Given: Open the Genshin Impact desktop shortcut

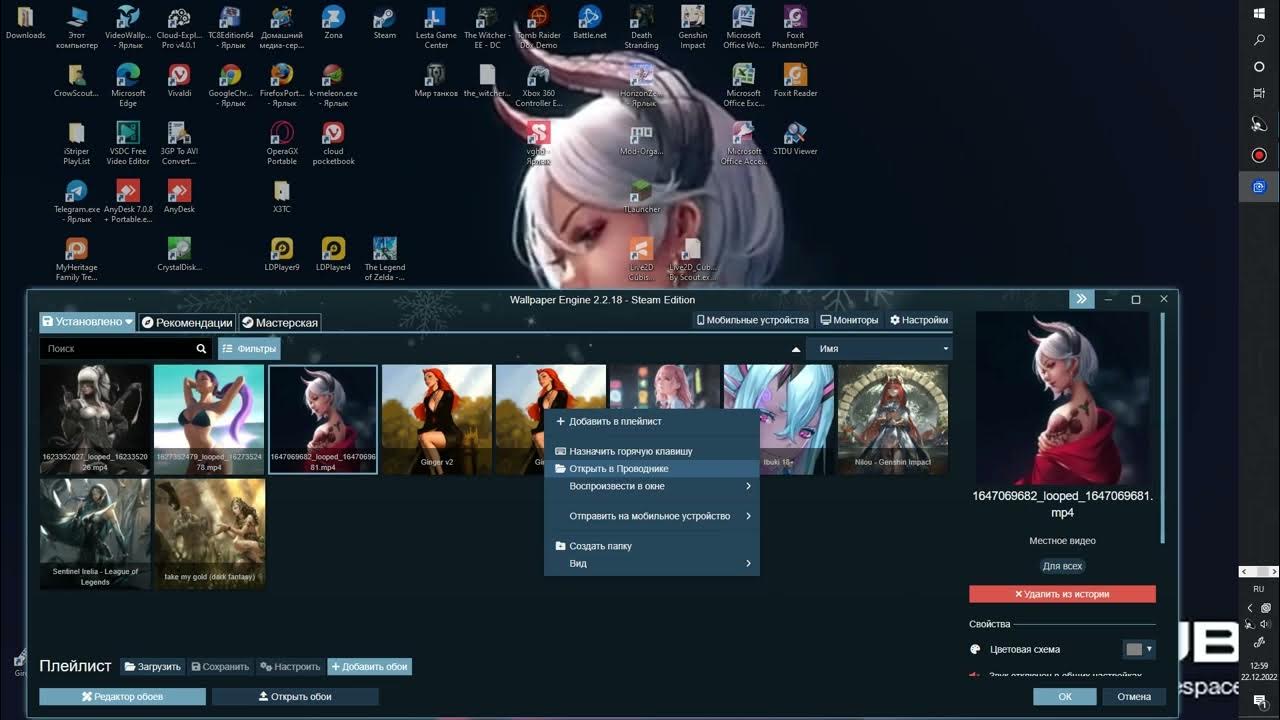Looking at the screenshot, I should (x=693, y=27).
